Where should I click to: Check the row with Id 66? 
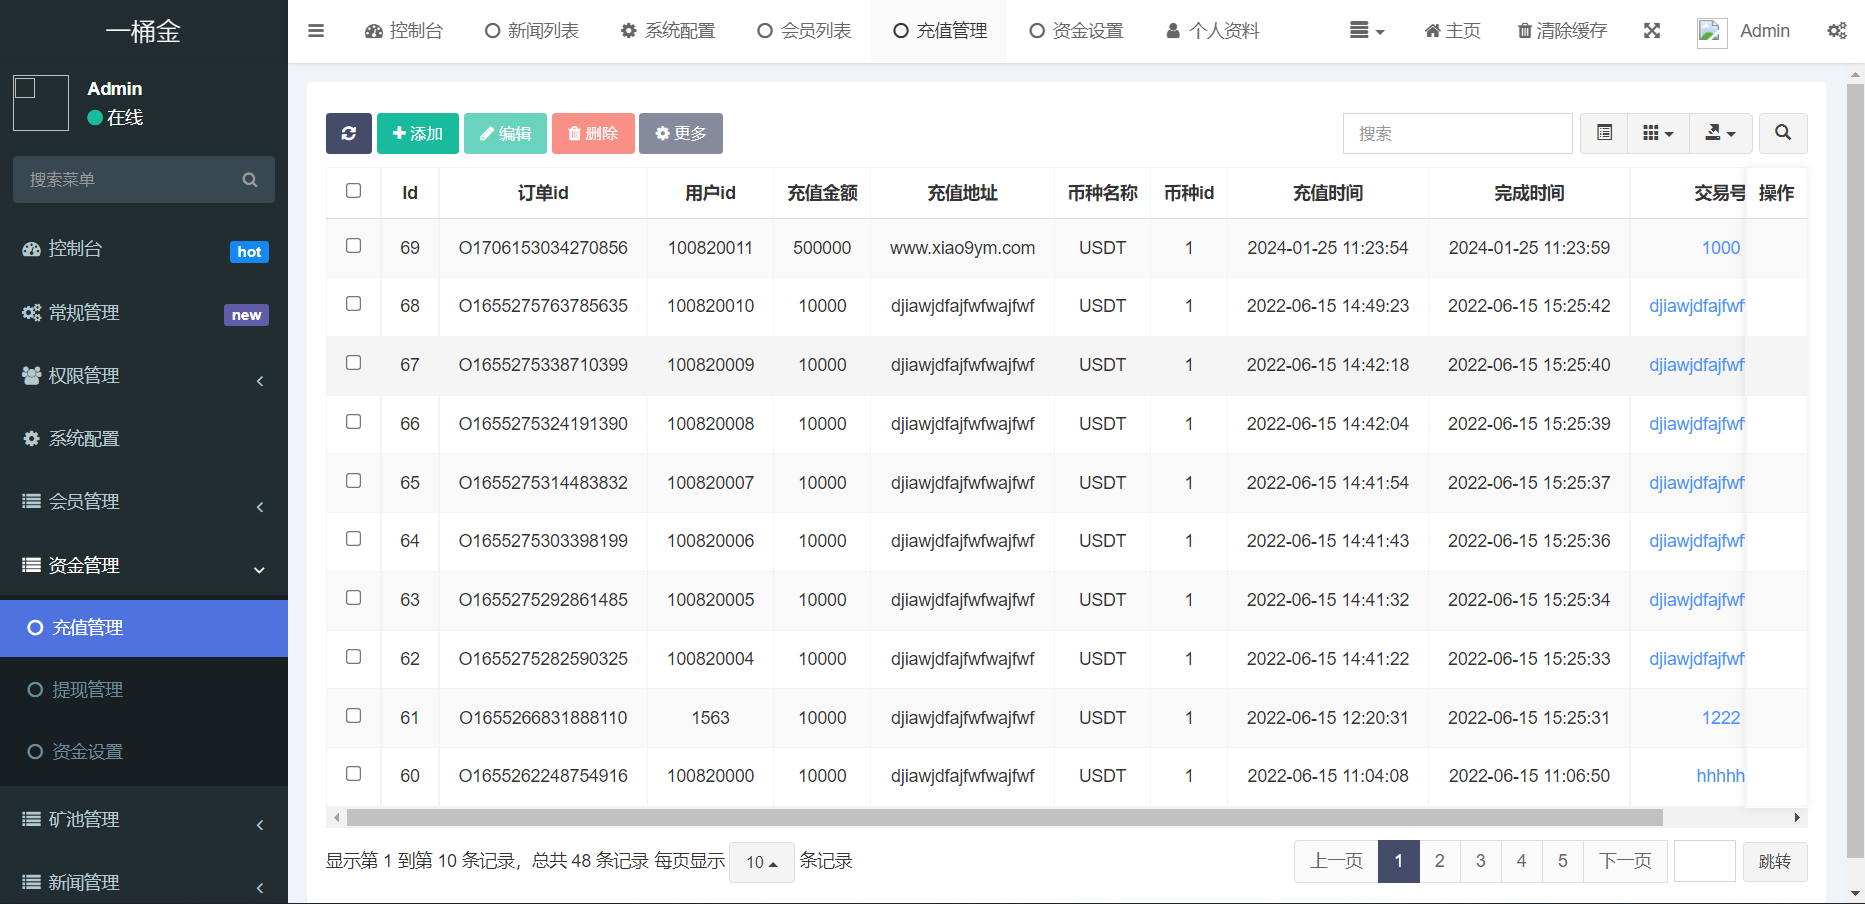353,422
